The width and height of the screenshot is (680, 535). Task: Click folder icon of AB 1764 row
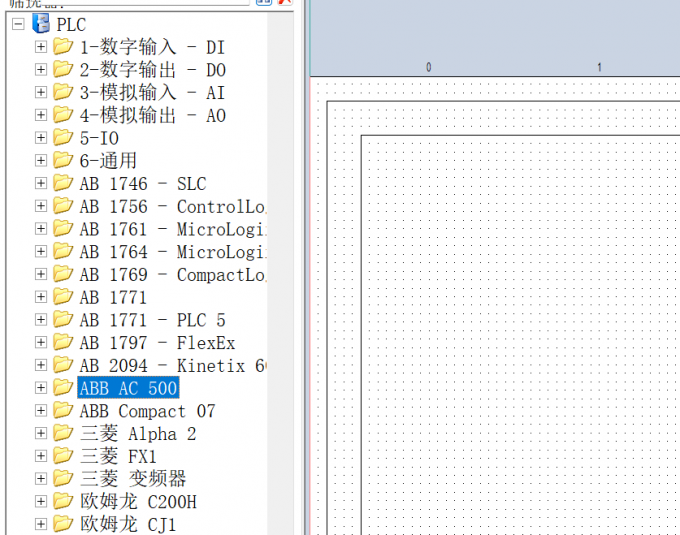[x=63, y=251]
